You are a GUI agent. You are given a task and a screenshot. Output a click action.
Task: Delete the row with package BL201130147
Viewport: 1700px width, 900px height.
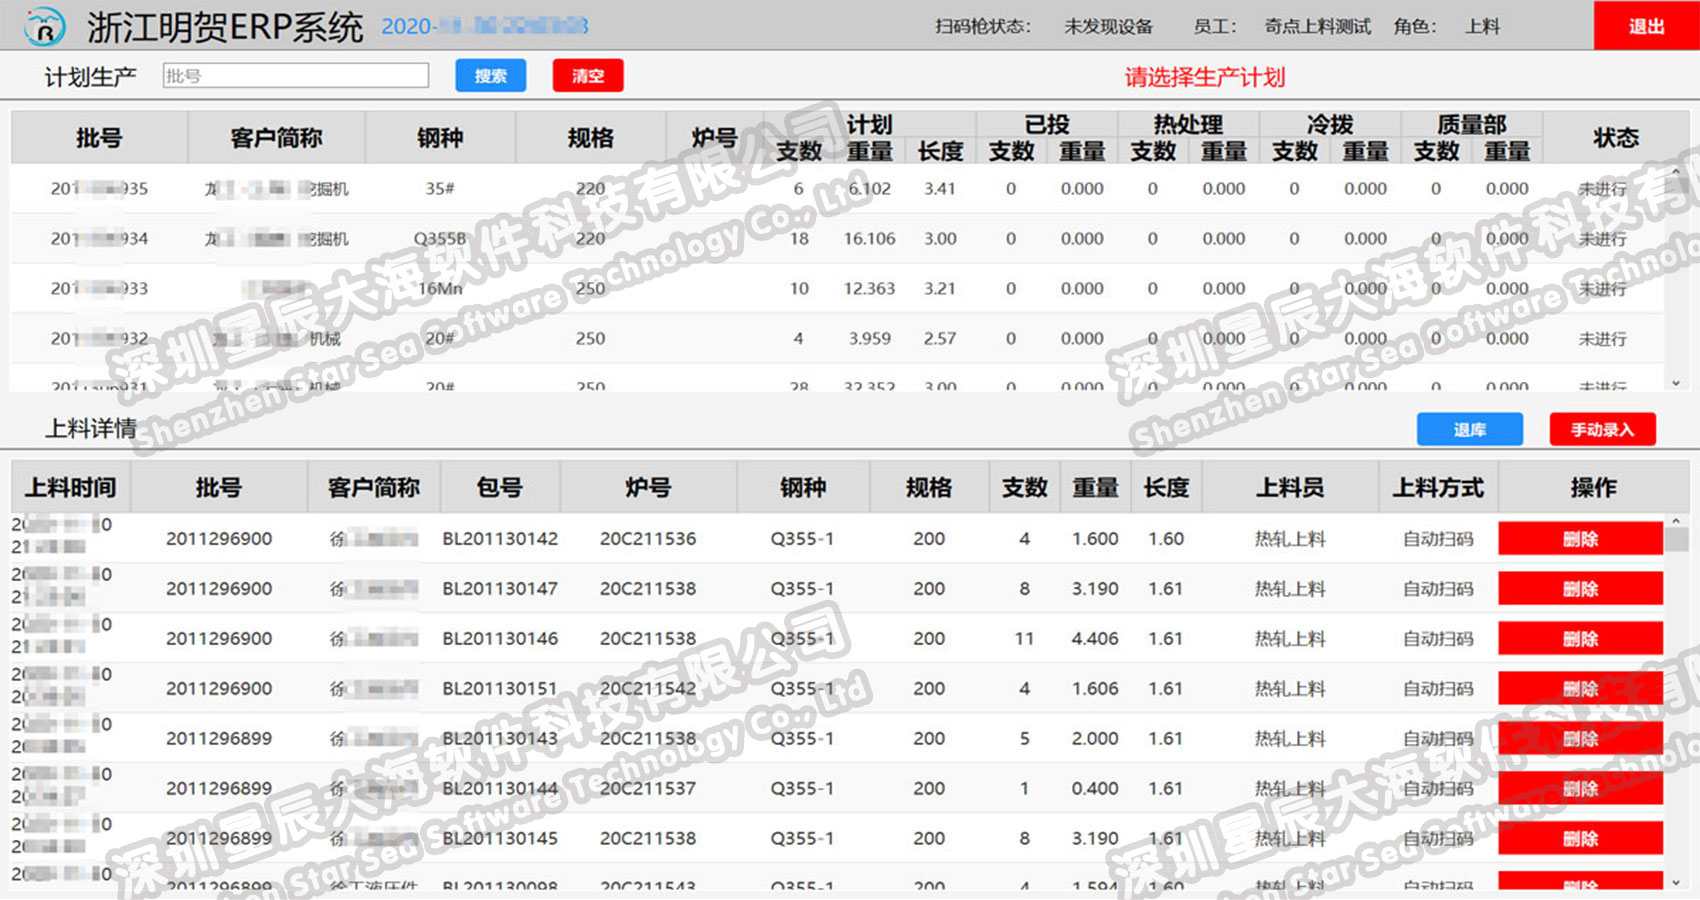click(1580, 589)
